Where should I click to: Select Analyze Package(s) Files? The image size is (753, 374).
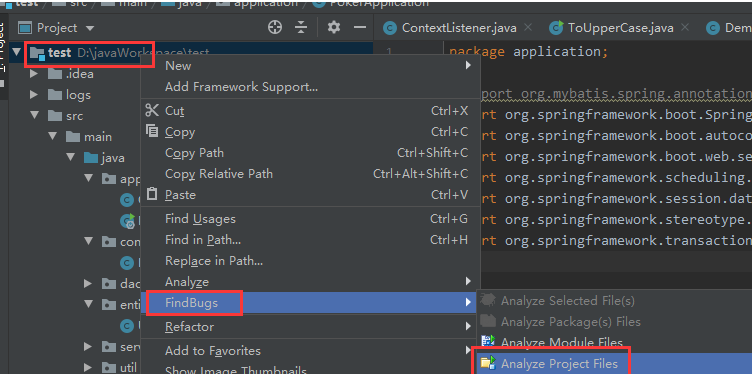coord(614,322)
